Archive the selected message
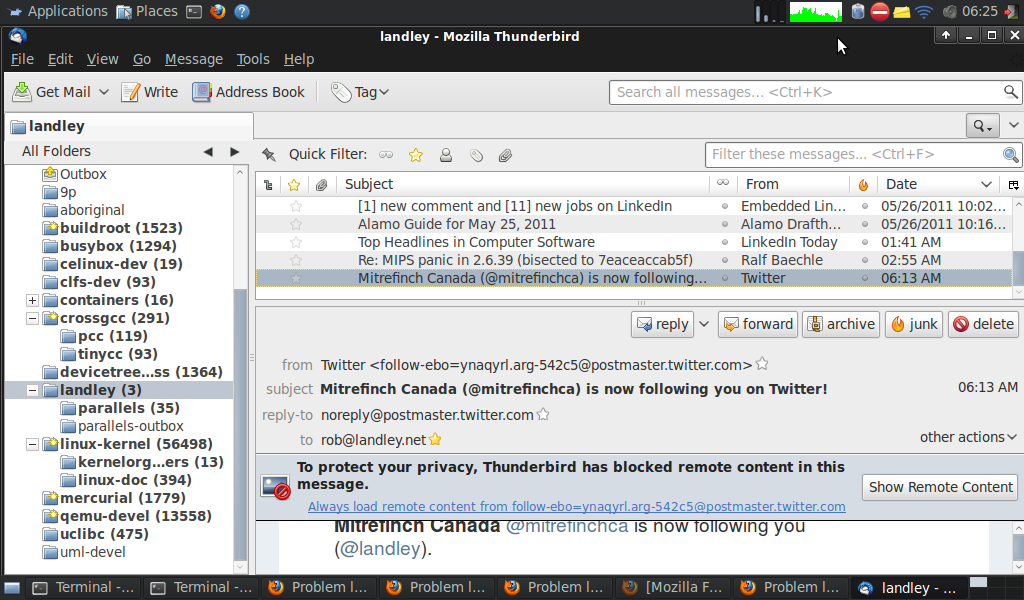 (x=840, y=324)
